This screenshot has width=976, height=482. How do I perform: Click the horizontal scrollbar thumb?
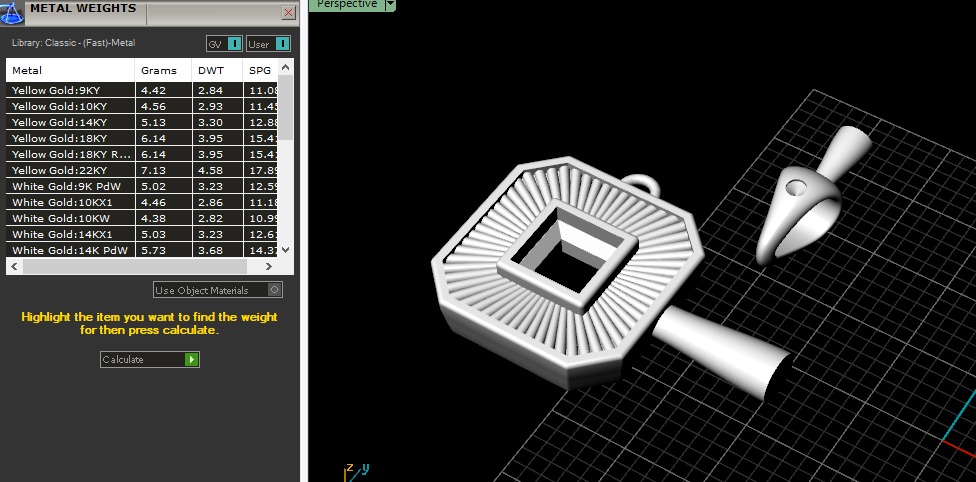pyautogui.click(x=135, y=266)
